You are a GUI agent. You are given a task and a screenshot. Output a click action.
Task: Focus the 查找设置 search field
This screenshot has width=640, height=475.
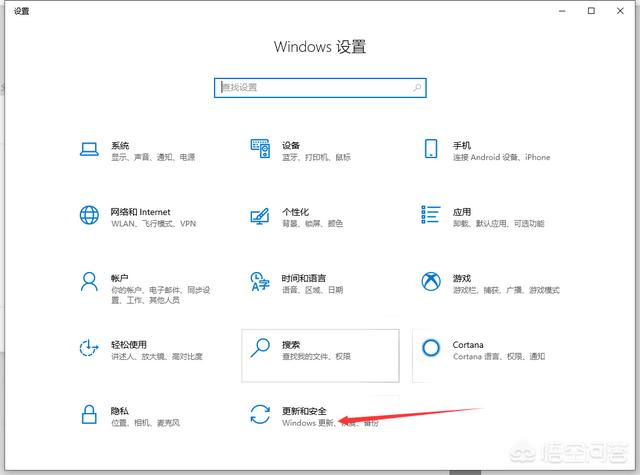coord(320,88)
